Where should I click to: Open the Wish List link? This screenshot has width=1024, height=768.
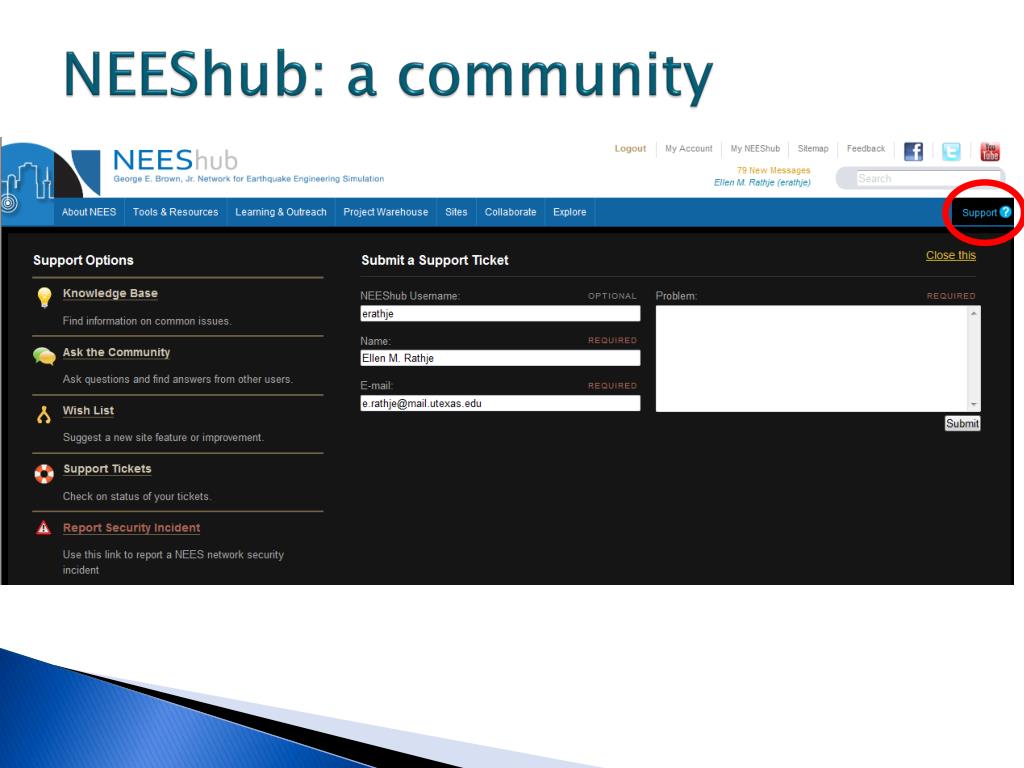coord(88,410)
